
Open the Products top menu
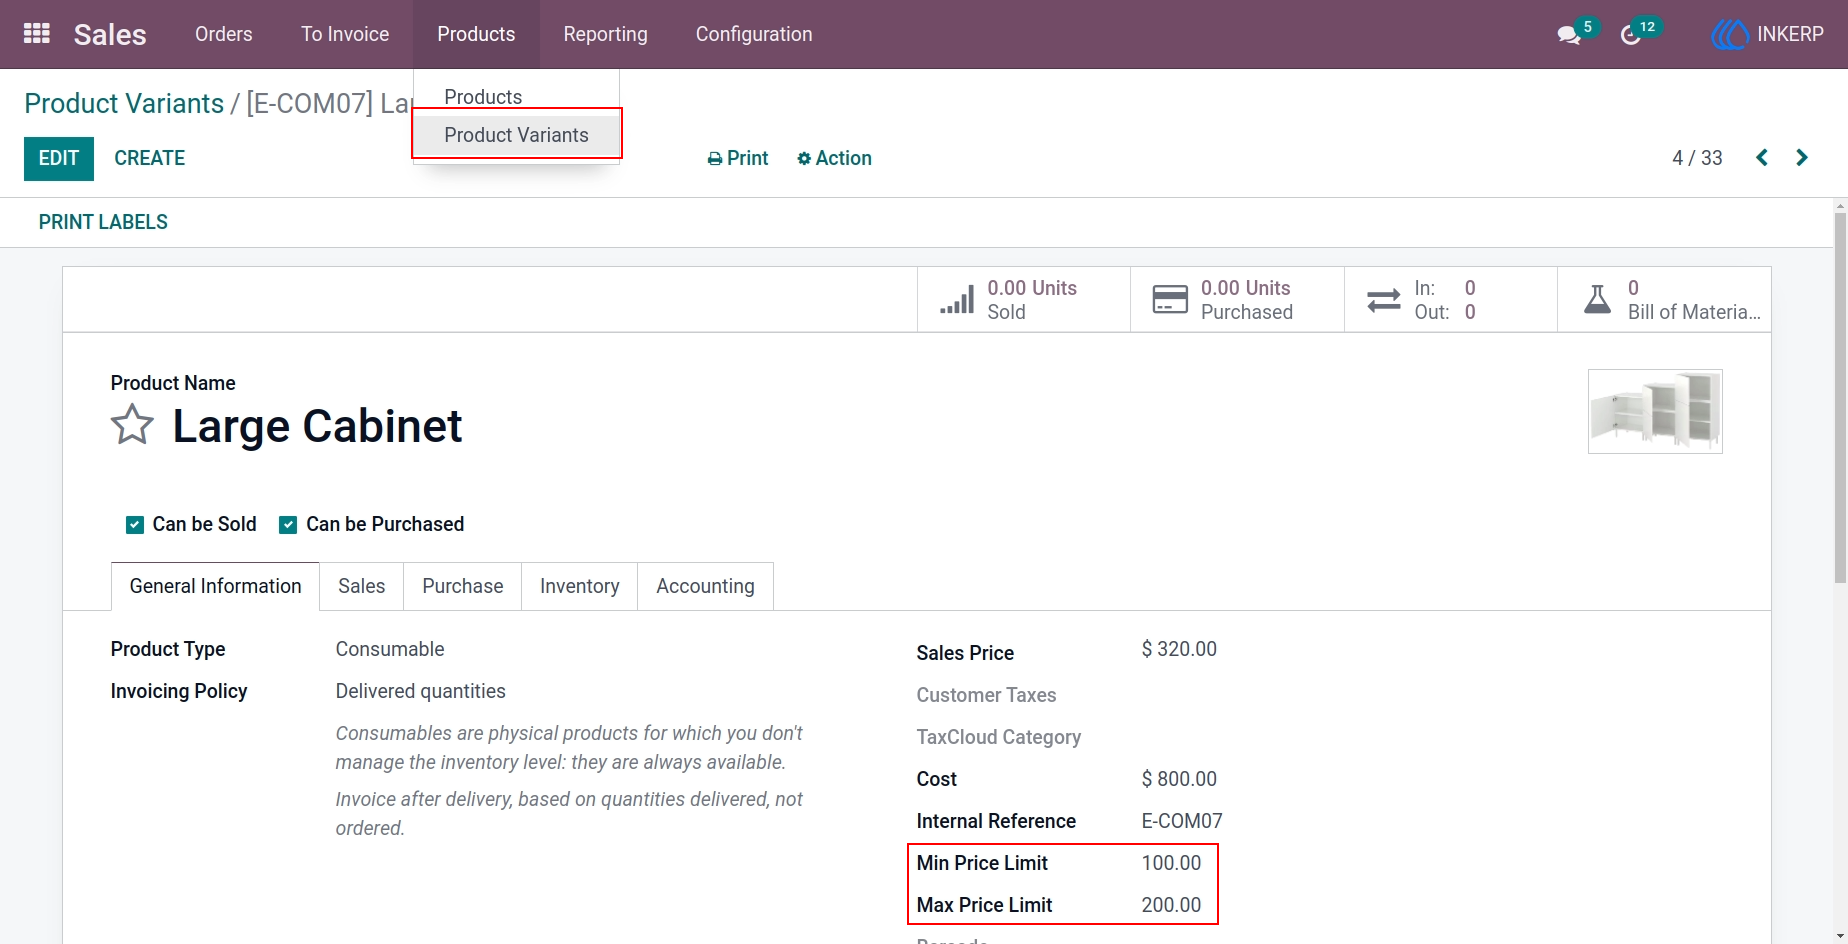coord(476,34)
